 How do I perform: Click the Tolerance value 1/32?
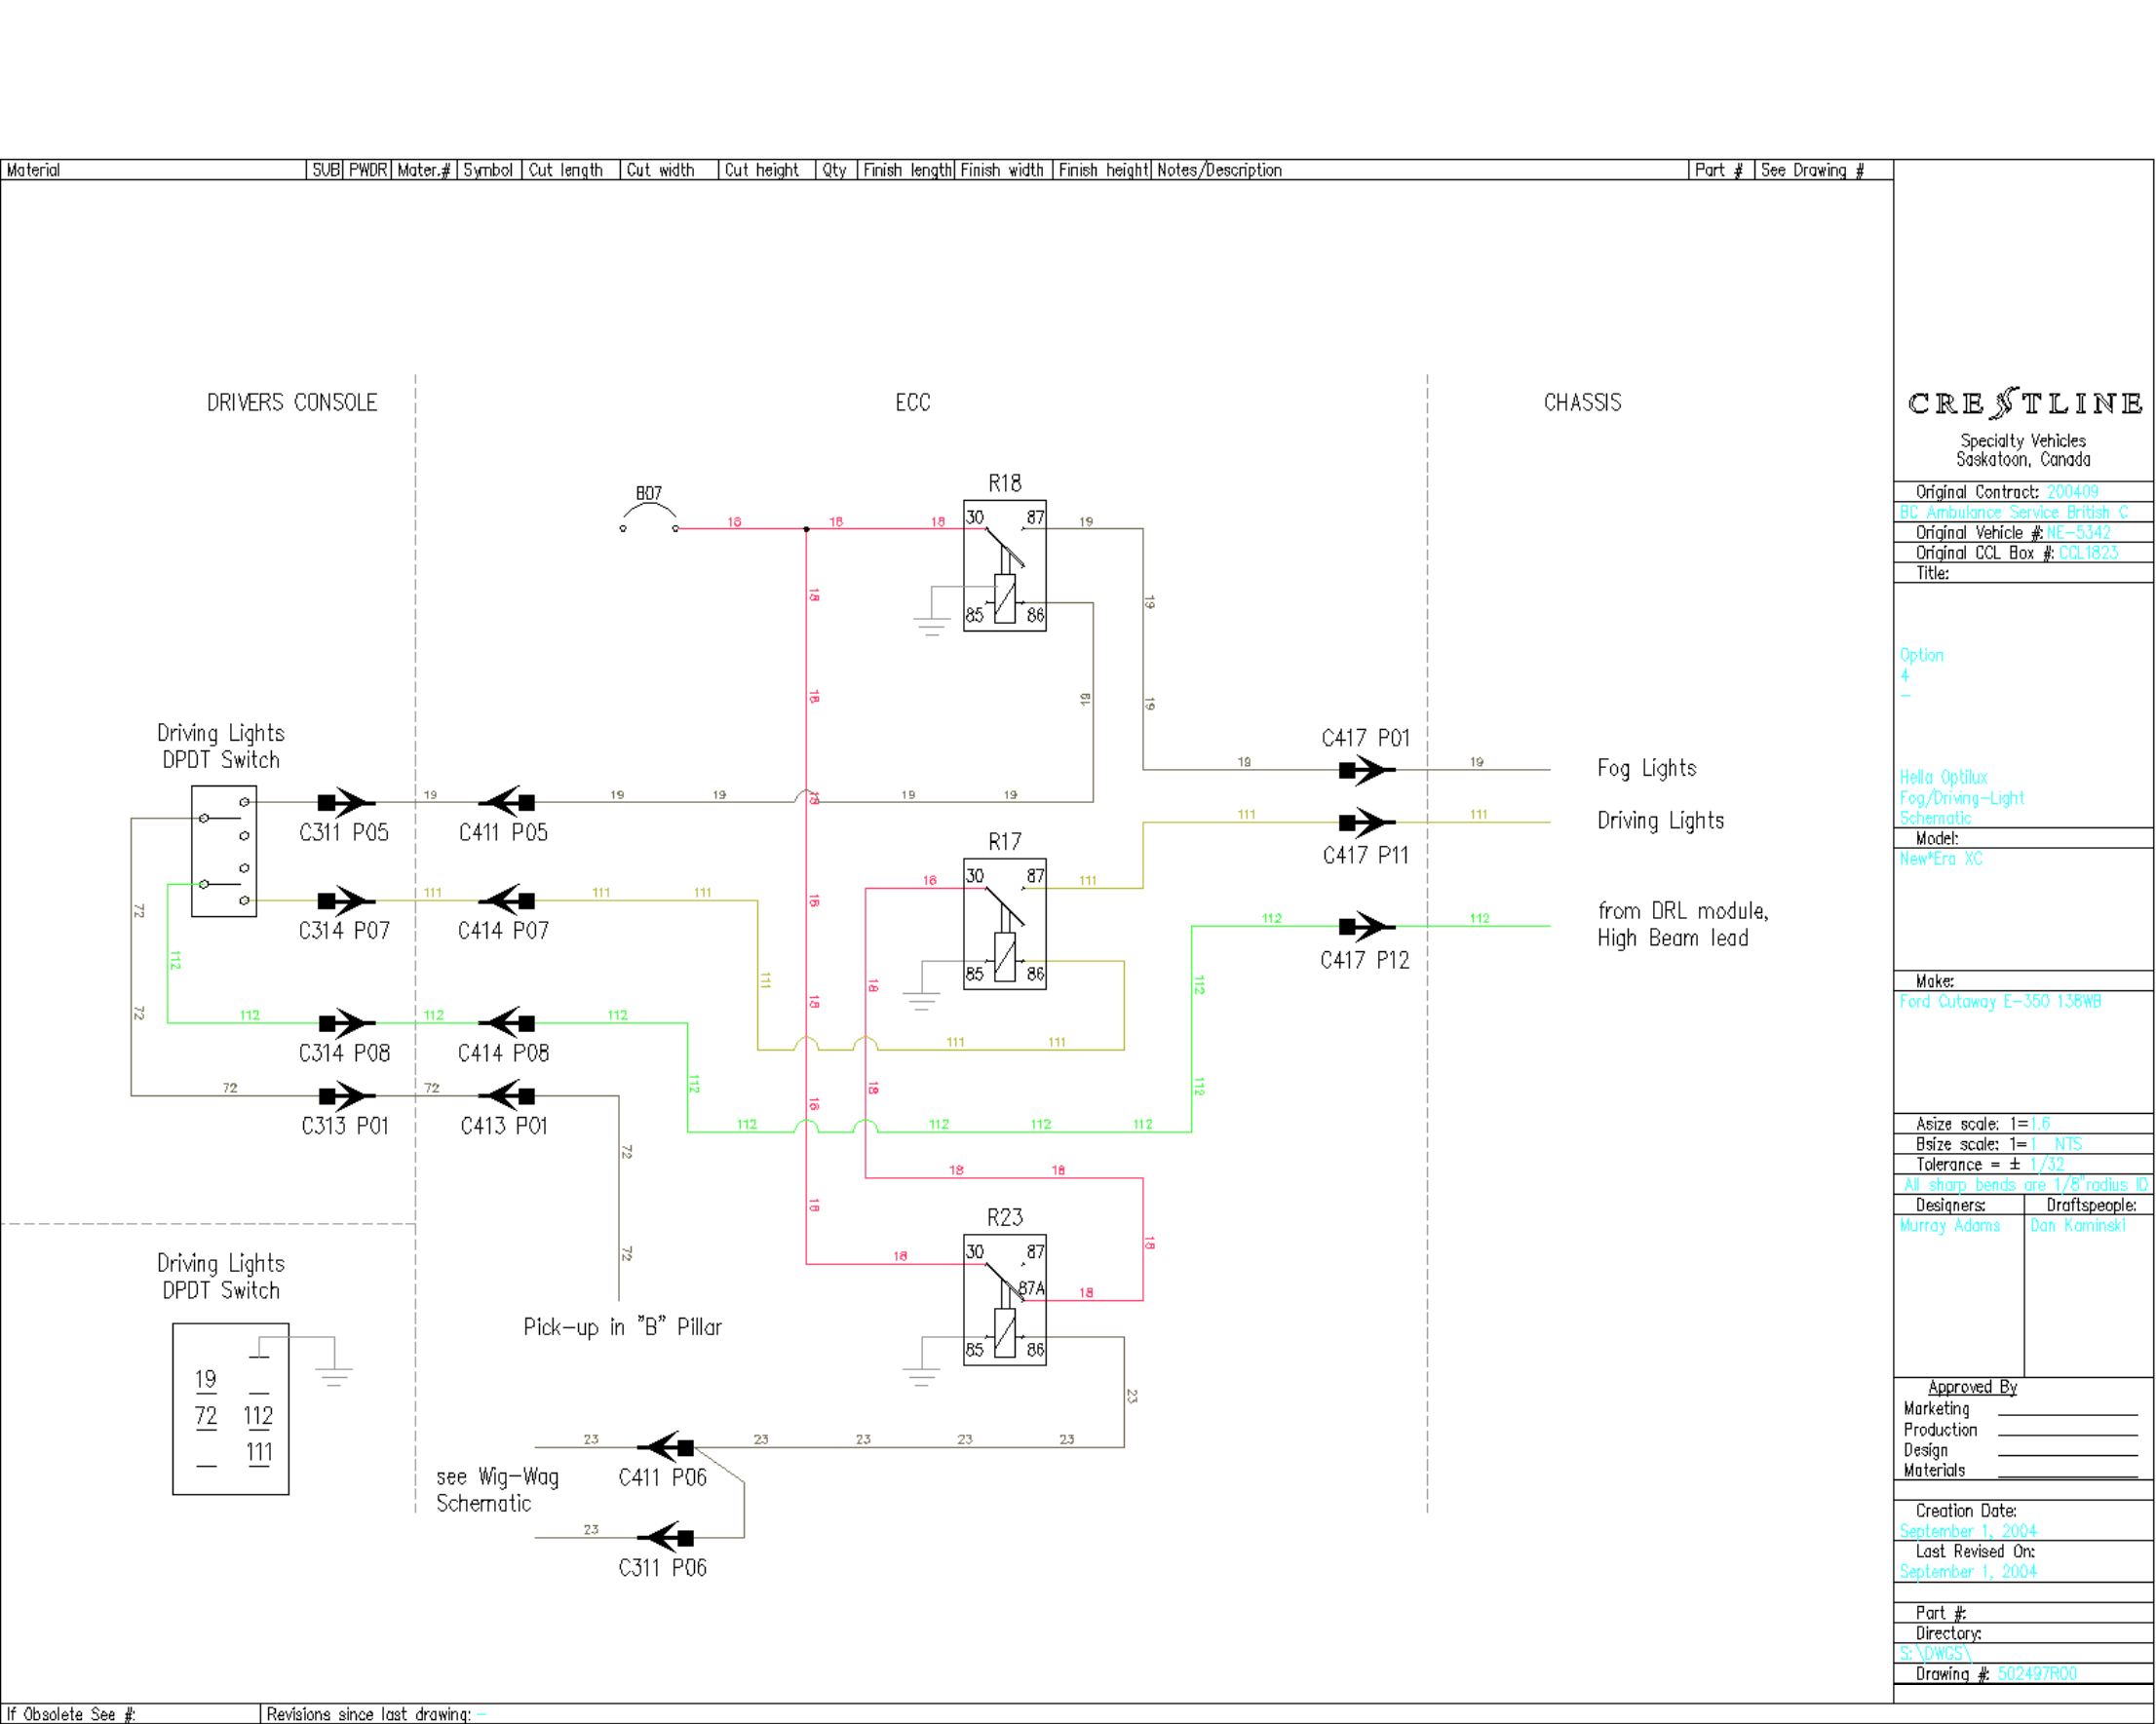tap(2047, 1164)
